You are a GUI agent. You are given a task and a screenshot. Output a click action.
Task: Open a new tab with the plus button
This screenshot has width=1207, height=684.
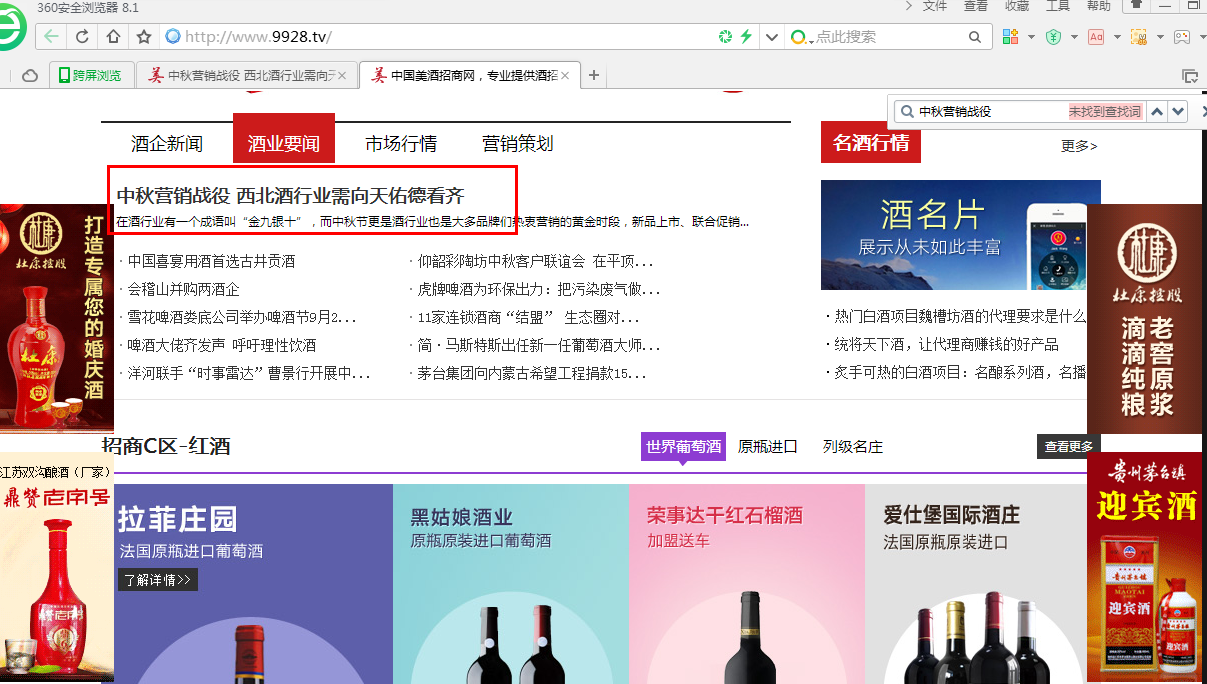pyautogui.click(x=594, y=75)
